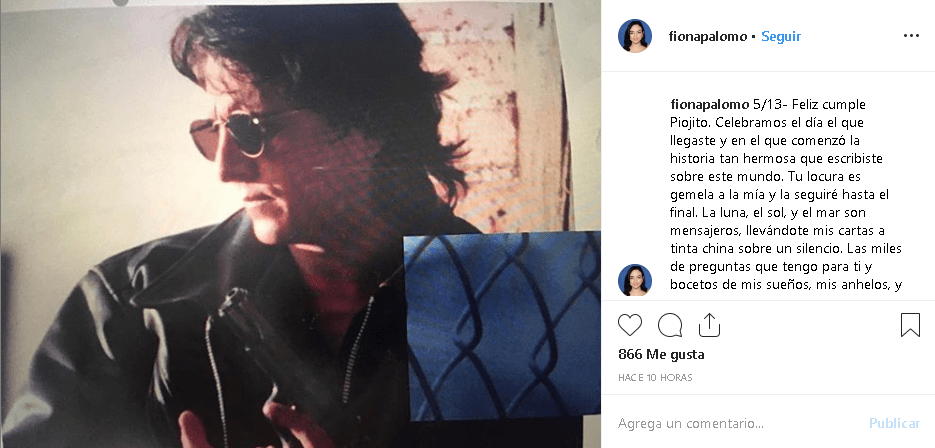The height and width of the screenshot is (448, 935).
Task: Click the bold fionapalomo username in the caption
Action: [x=710, y=104]
